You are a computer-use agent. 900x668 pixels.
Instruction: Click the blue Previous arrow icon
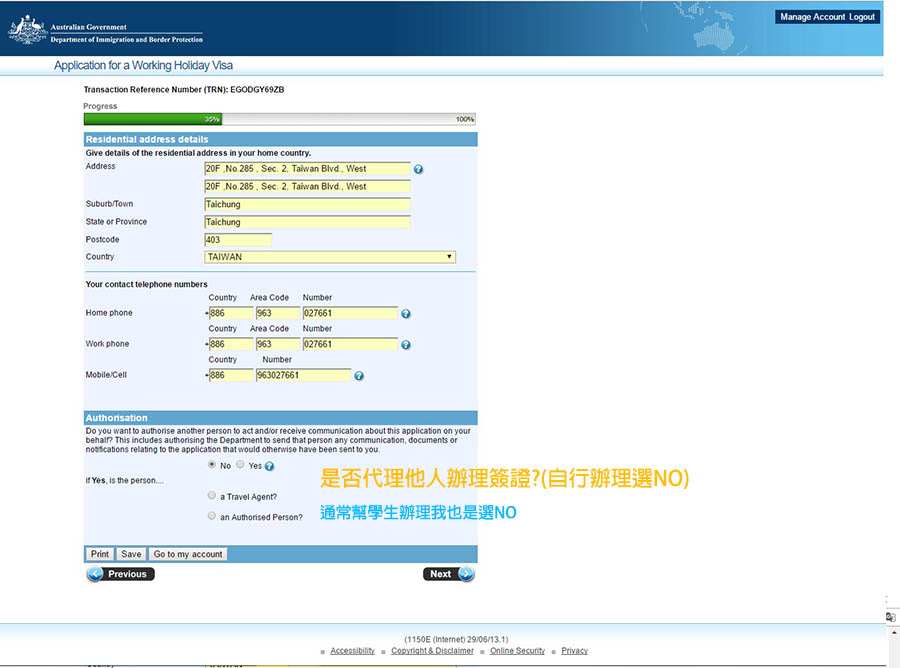coord(96,574)
